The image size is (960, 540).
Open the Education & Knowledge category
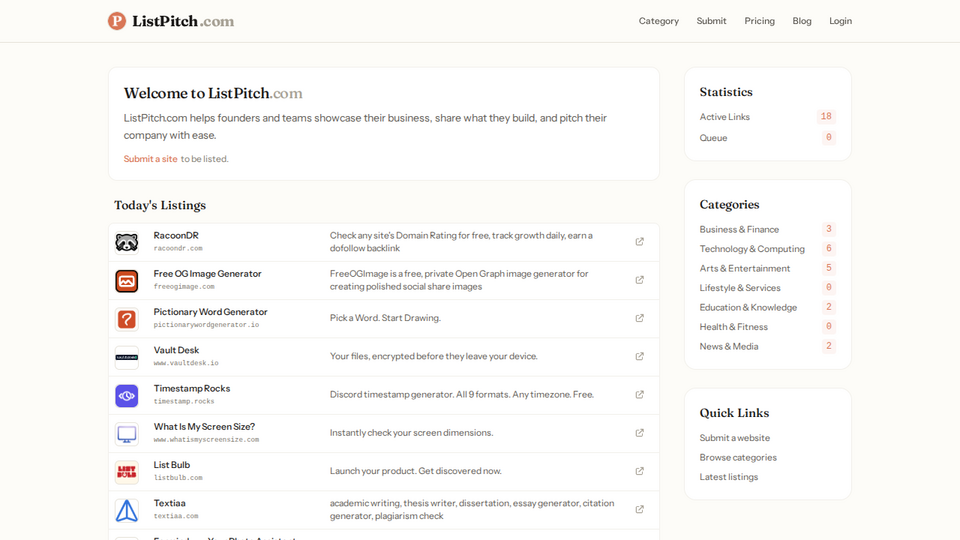point(748,307)
